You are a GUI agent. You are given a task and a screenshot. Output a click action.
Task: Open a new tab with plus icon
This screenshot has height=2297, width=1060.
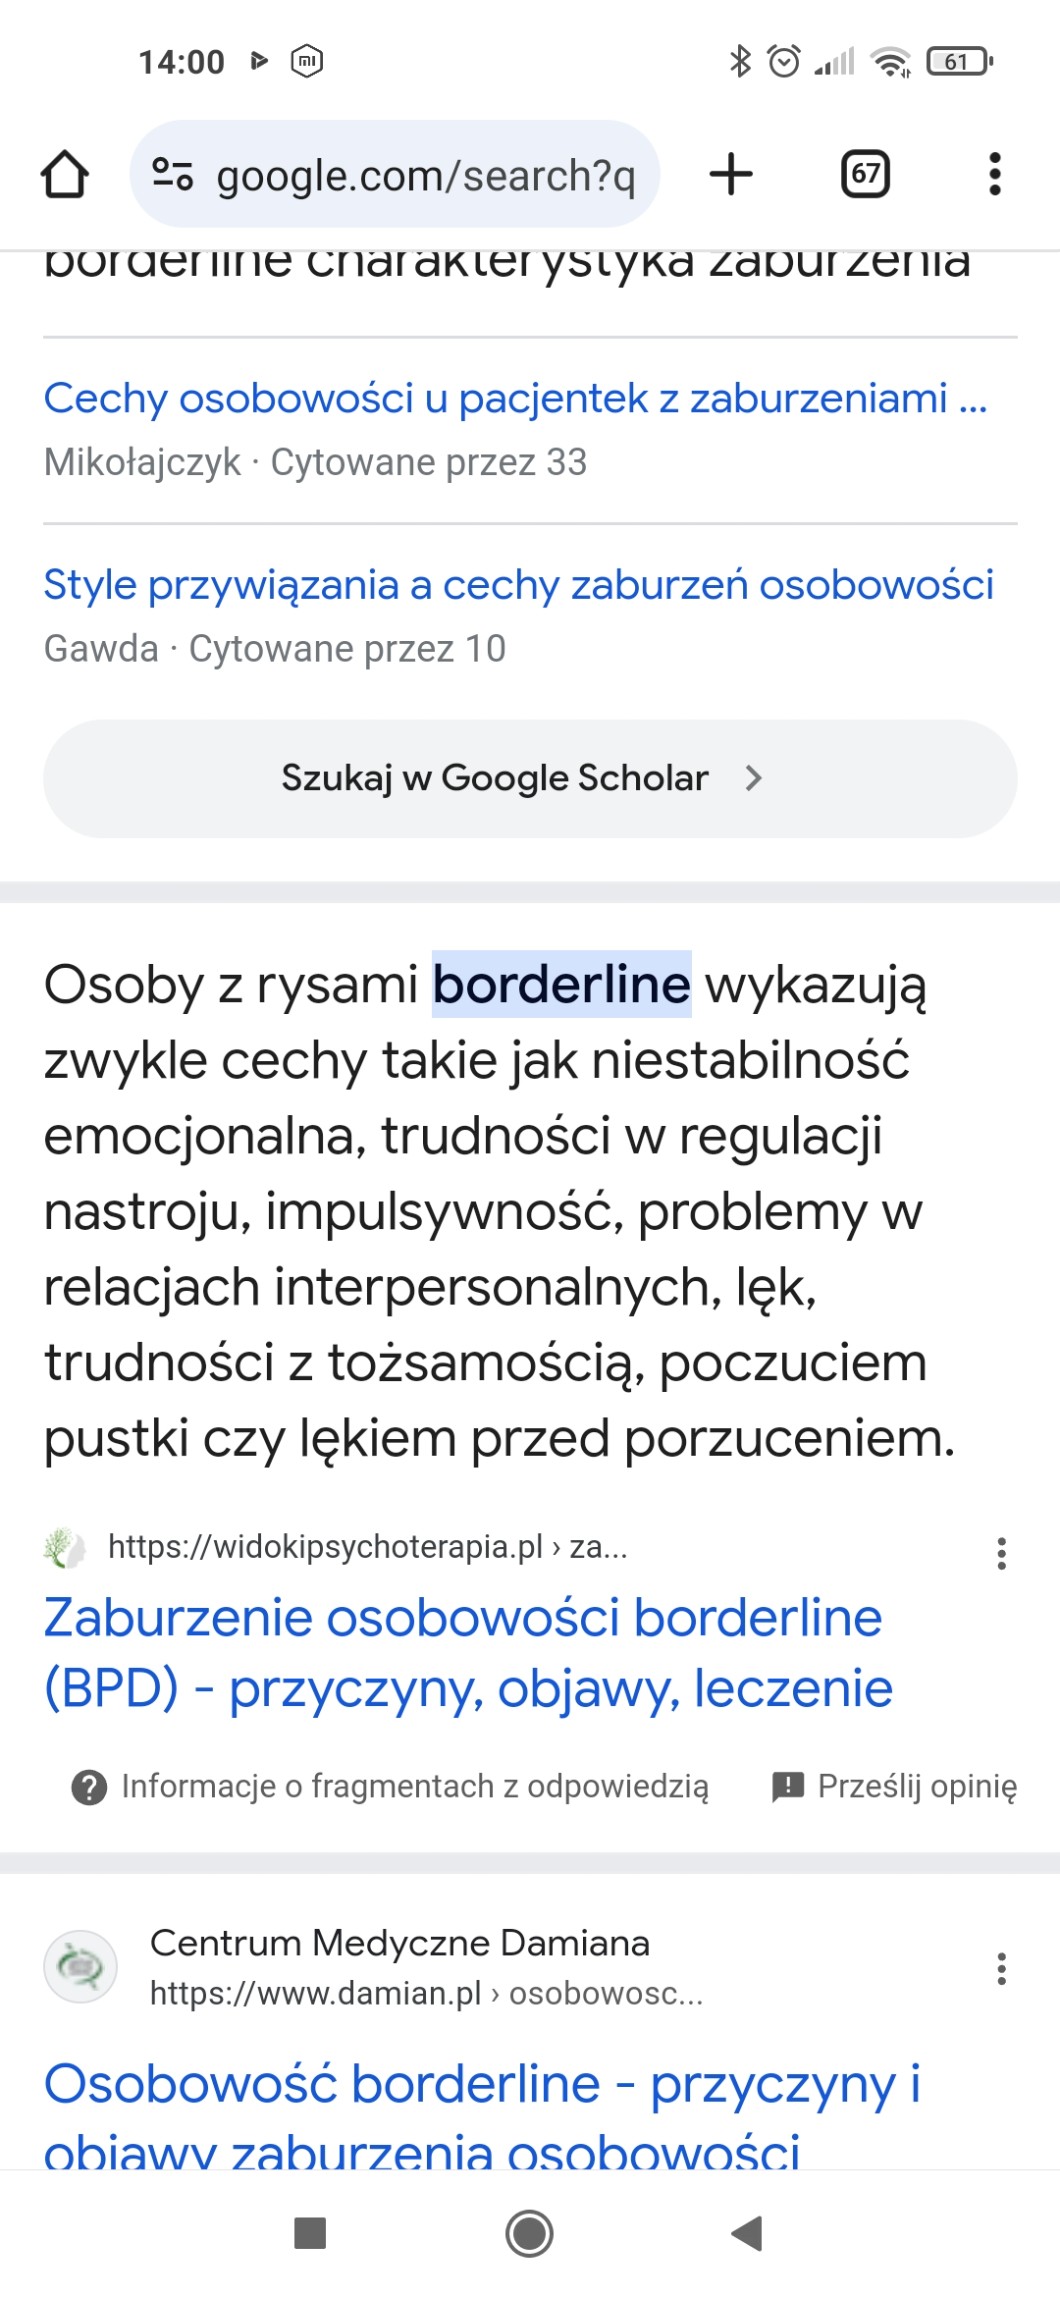tap(731, 175)
